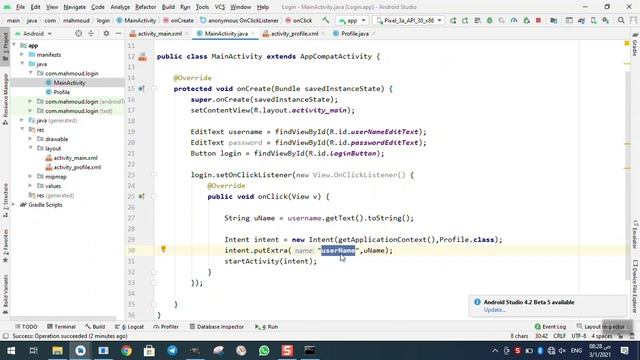Expand the manifests folder
The height and width of the screenshot is (360, 640).
[22, 55]
